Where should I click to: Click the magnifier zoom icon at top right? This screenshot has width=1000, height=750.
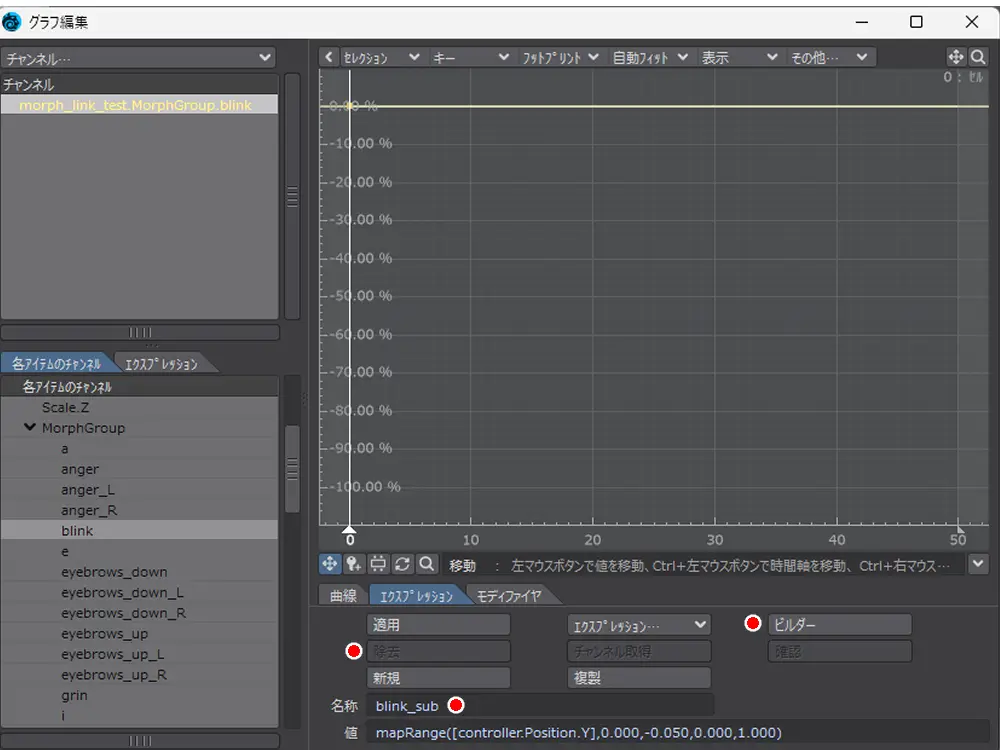tap(978, 58)
